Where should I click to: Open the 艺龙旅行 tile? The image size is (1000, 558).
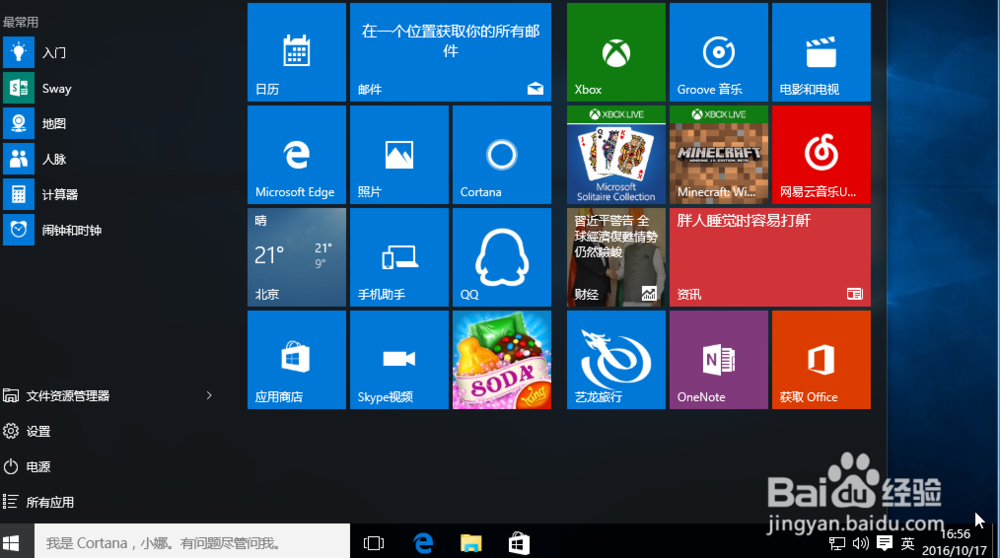click(616, 360)
